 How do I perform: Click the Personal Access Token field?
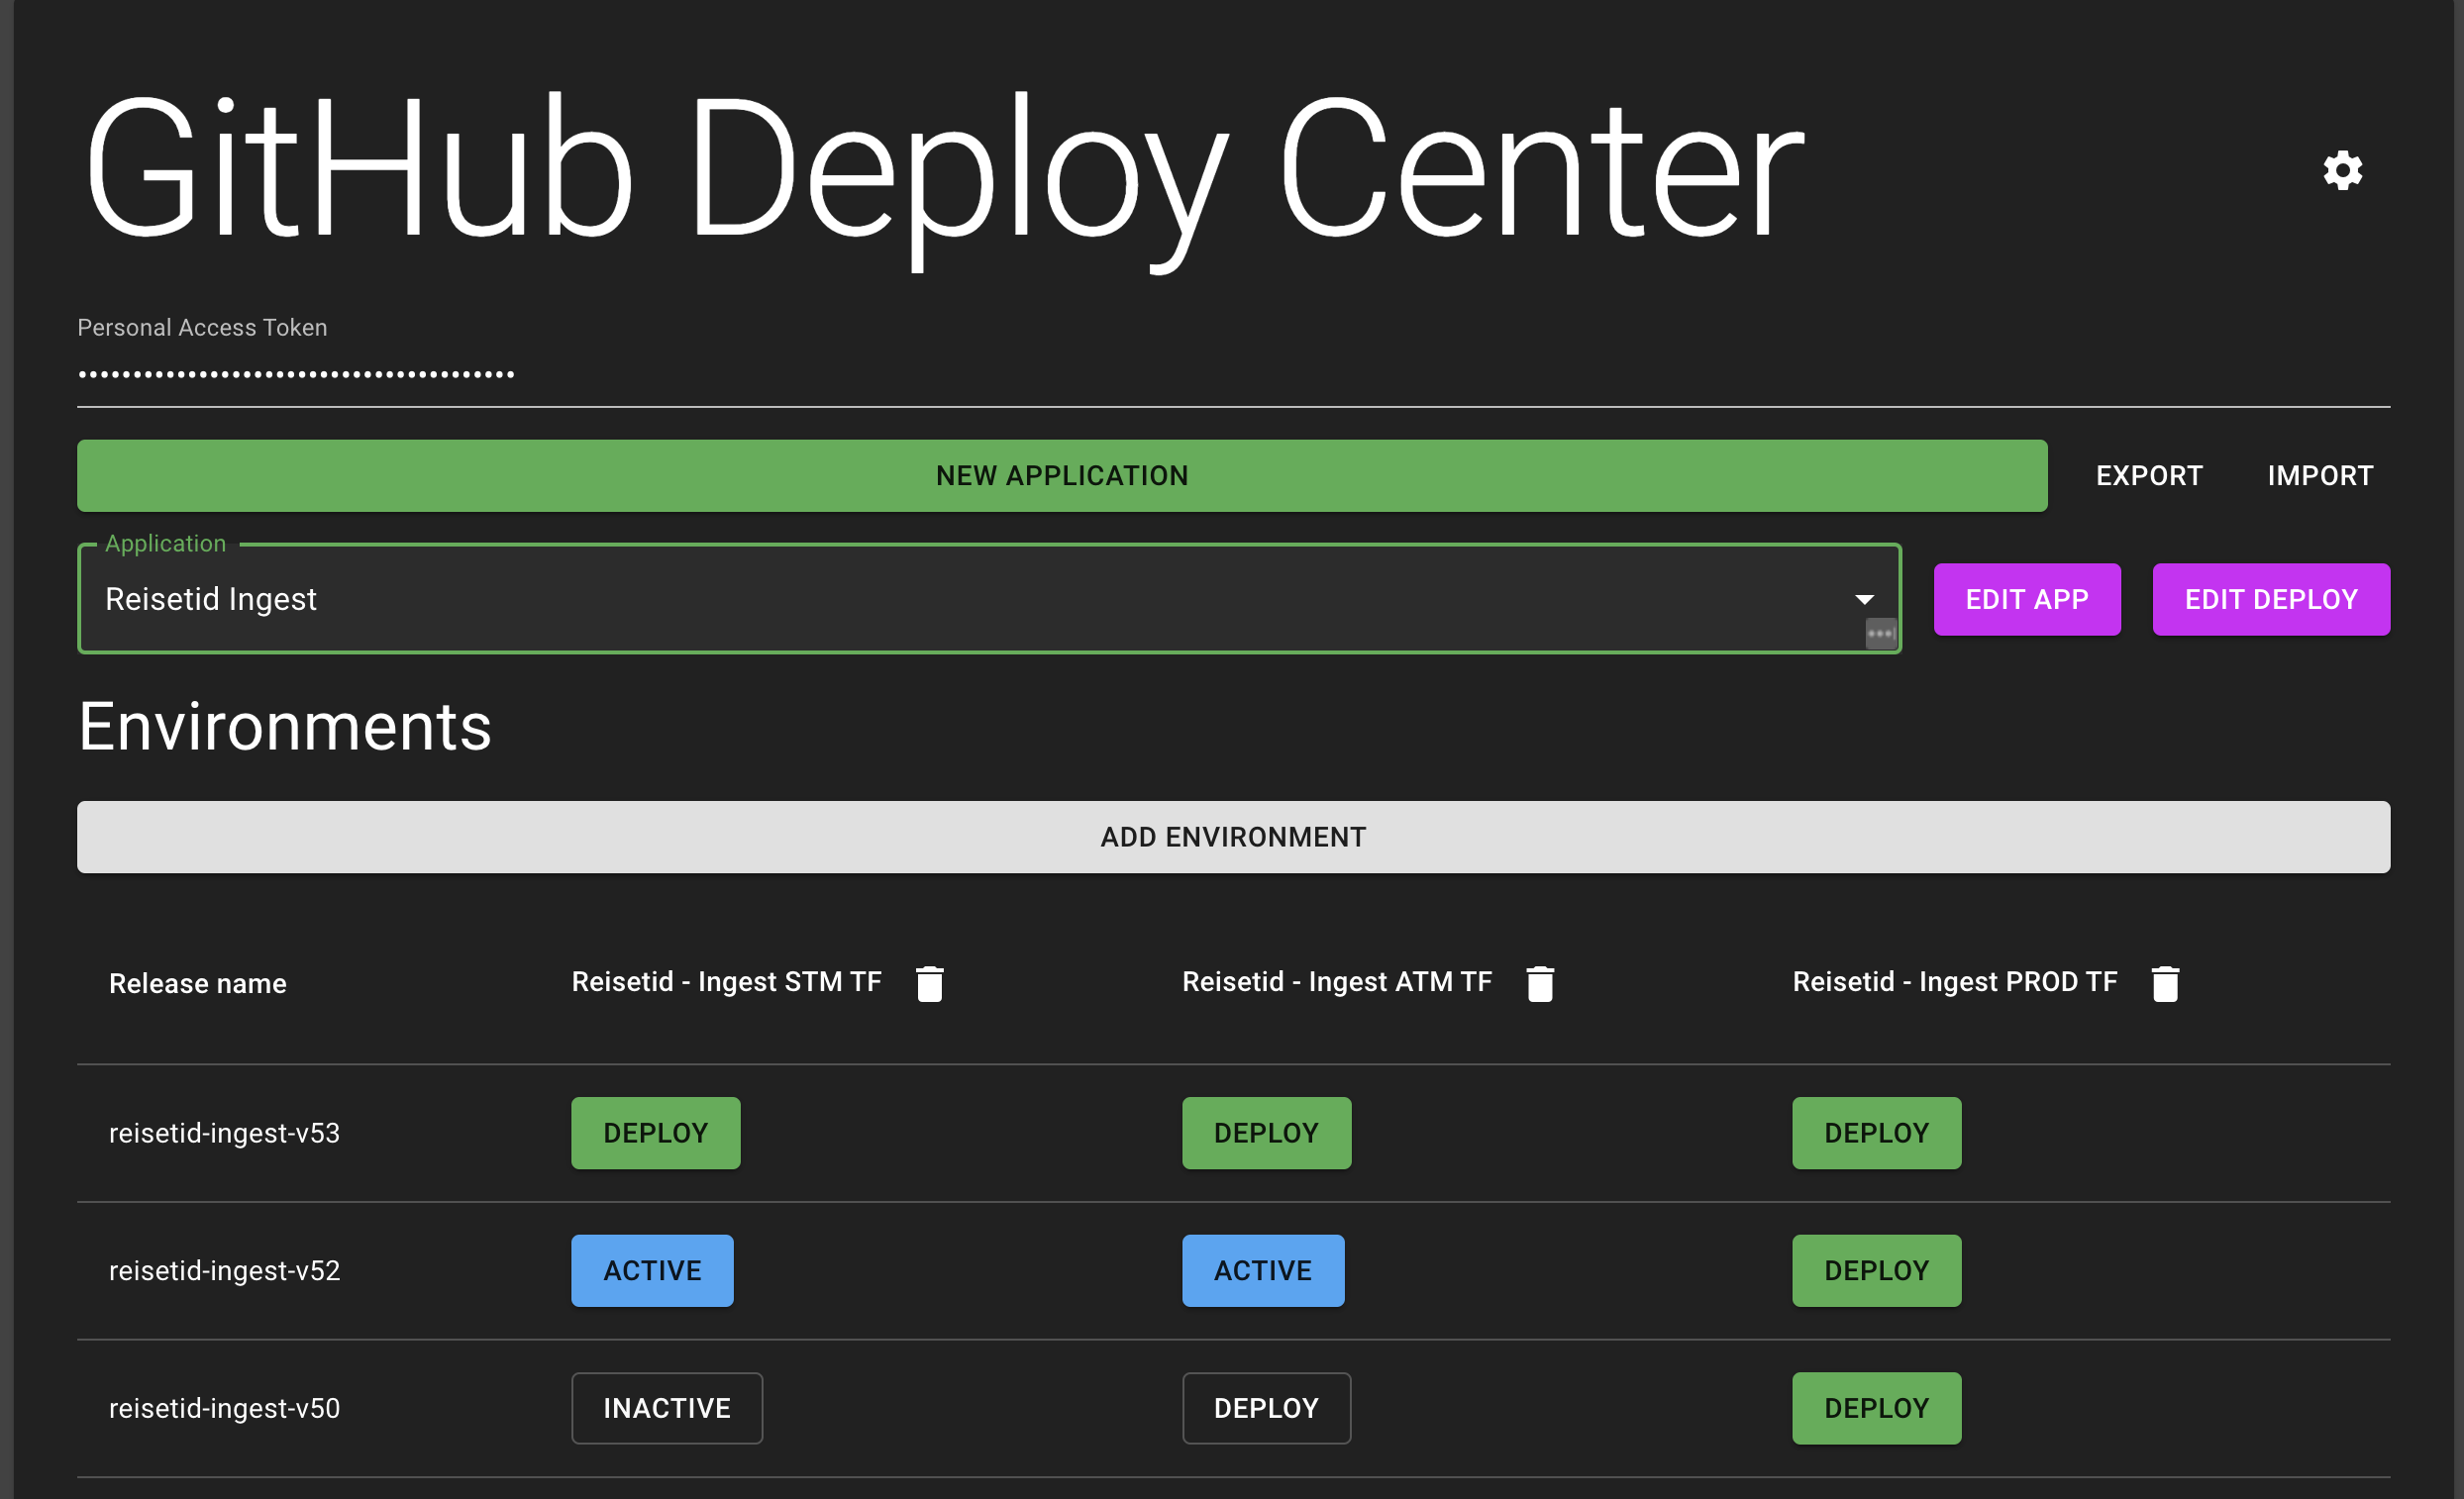pos(1233,373)
